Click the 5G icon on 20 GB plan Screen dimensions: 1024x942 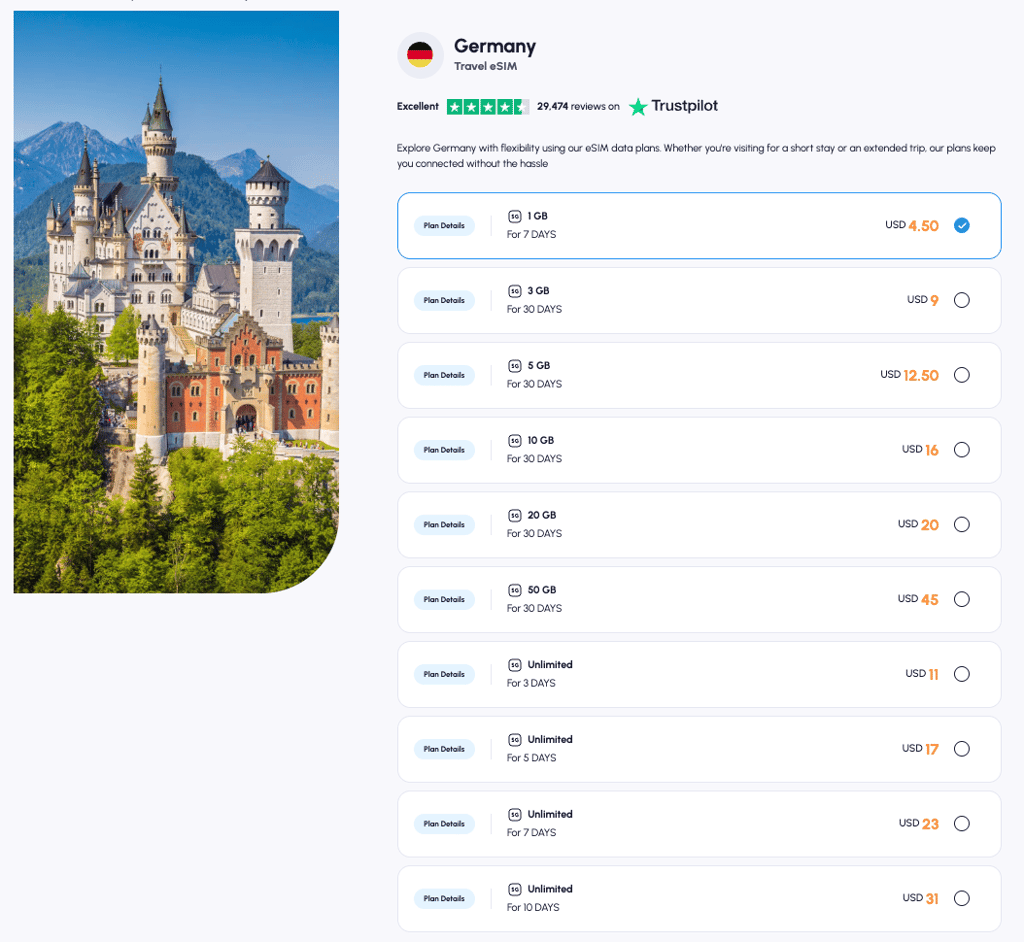coord(515,515)
